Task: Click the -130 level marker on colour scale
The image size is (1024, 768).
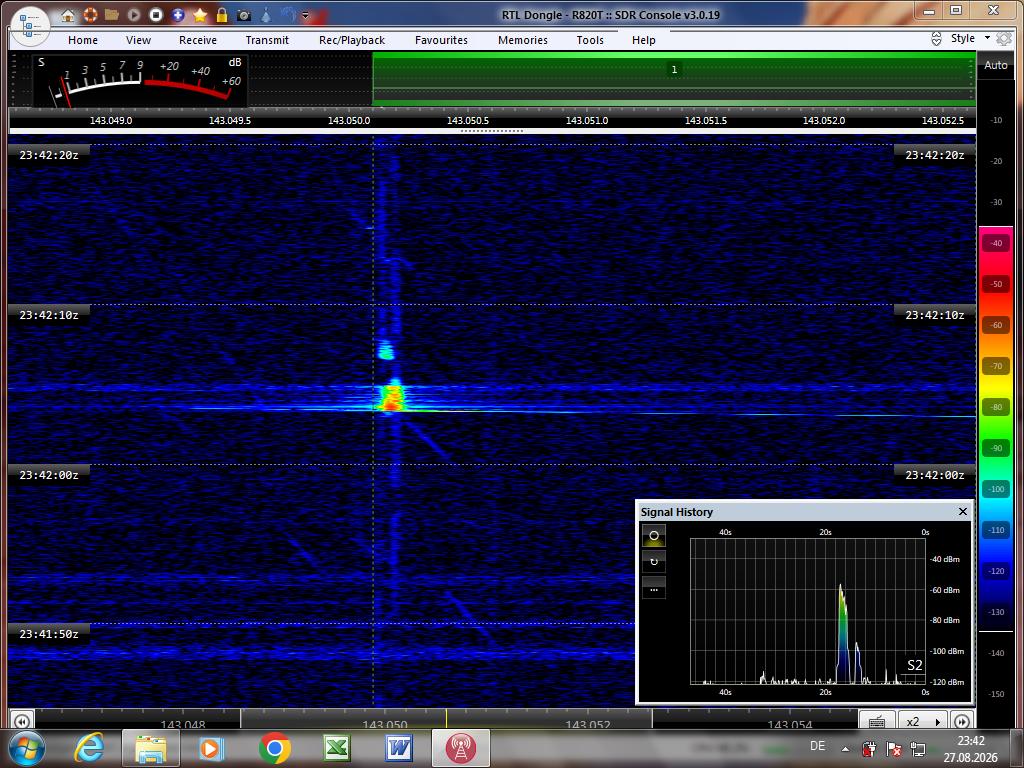Action: click(x=996, y=612)
